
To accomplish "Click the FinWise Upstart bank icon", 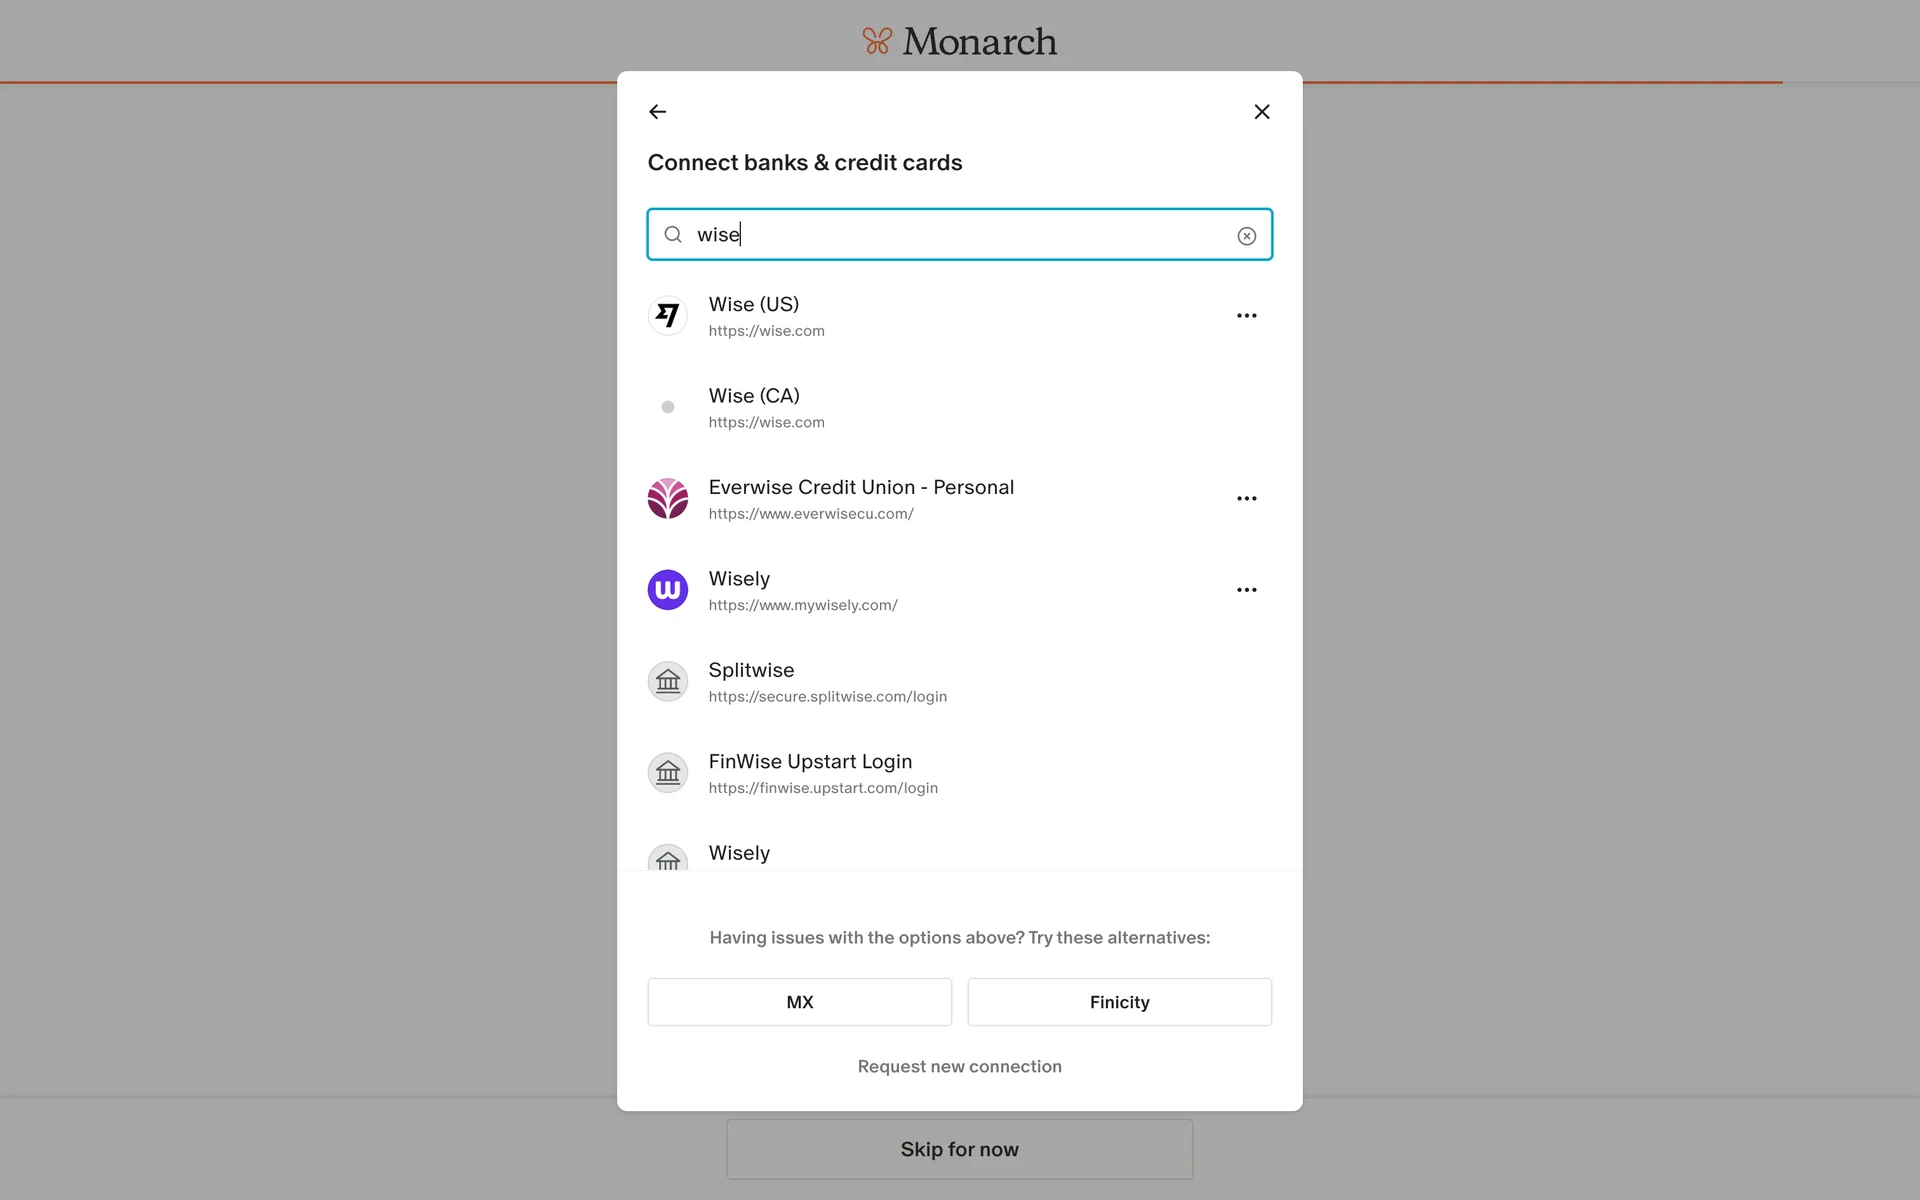I will point(668,773).
